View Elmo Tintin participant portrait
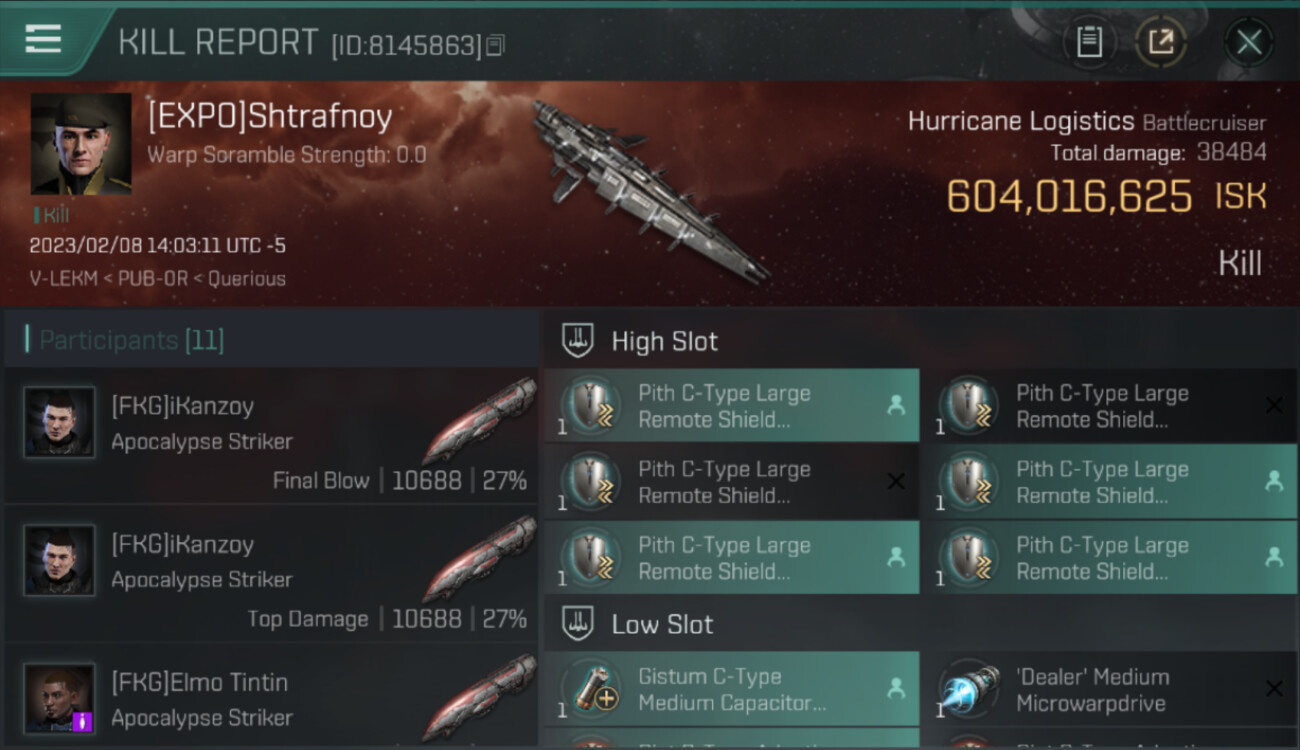1300x750 pixels. pyautogui.click(x=59, y=698)
